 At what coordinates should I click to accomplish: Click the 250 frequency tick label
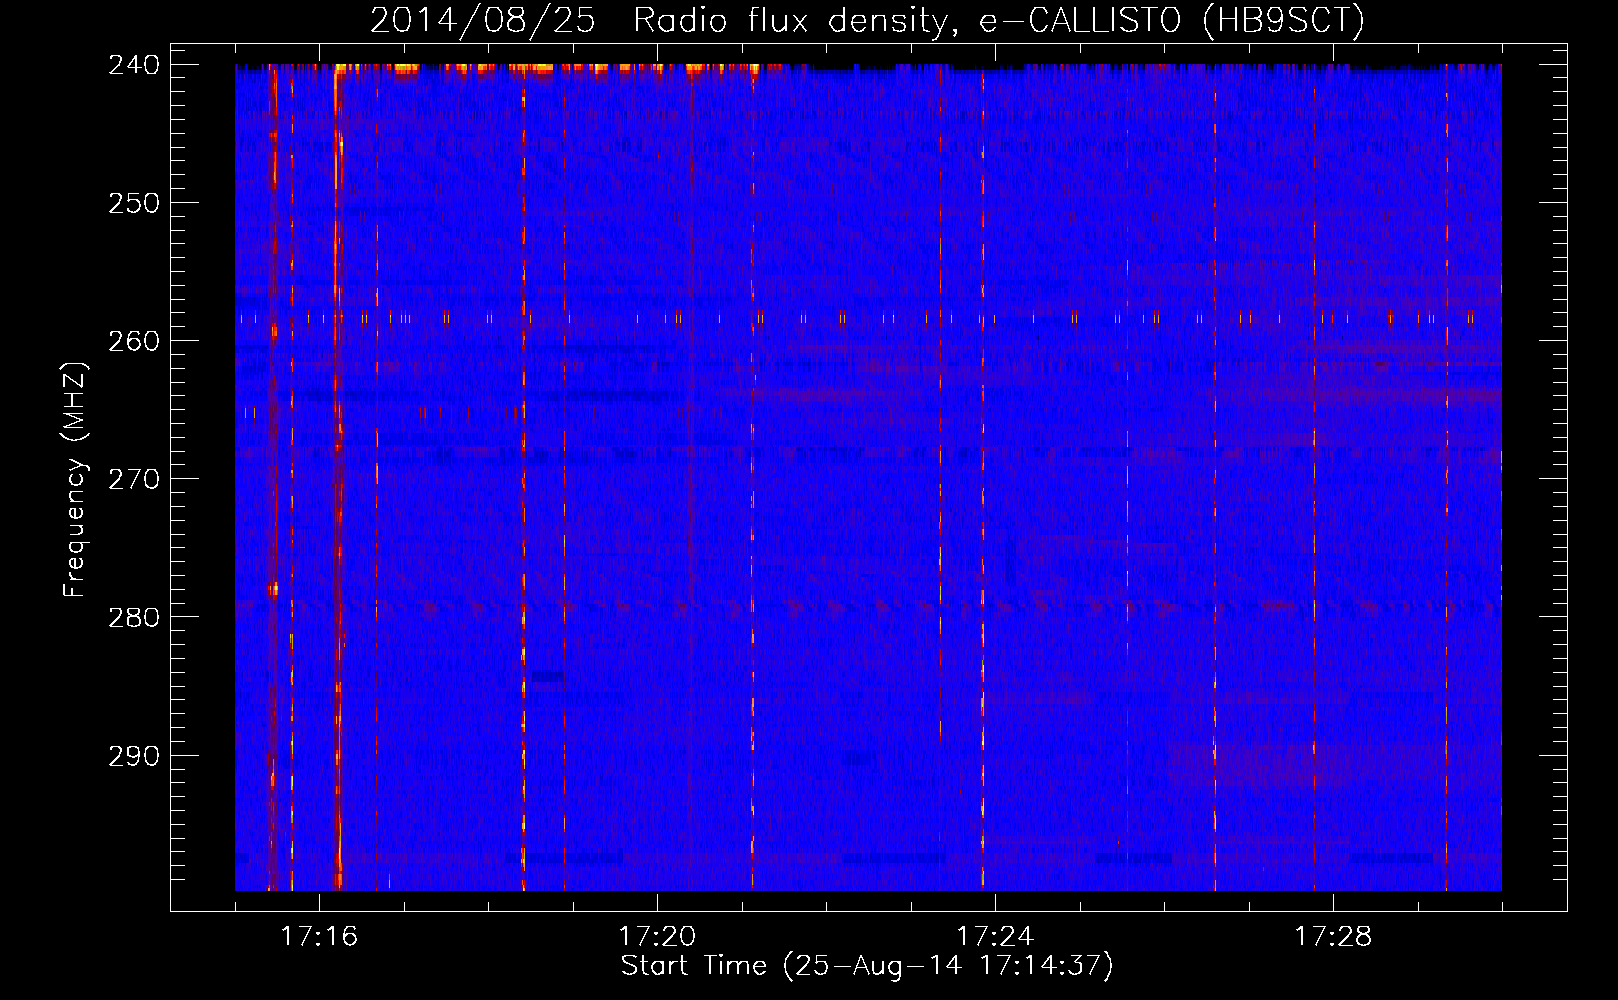pyautogui.click(x=133, y=203)
